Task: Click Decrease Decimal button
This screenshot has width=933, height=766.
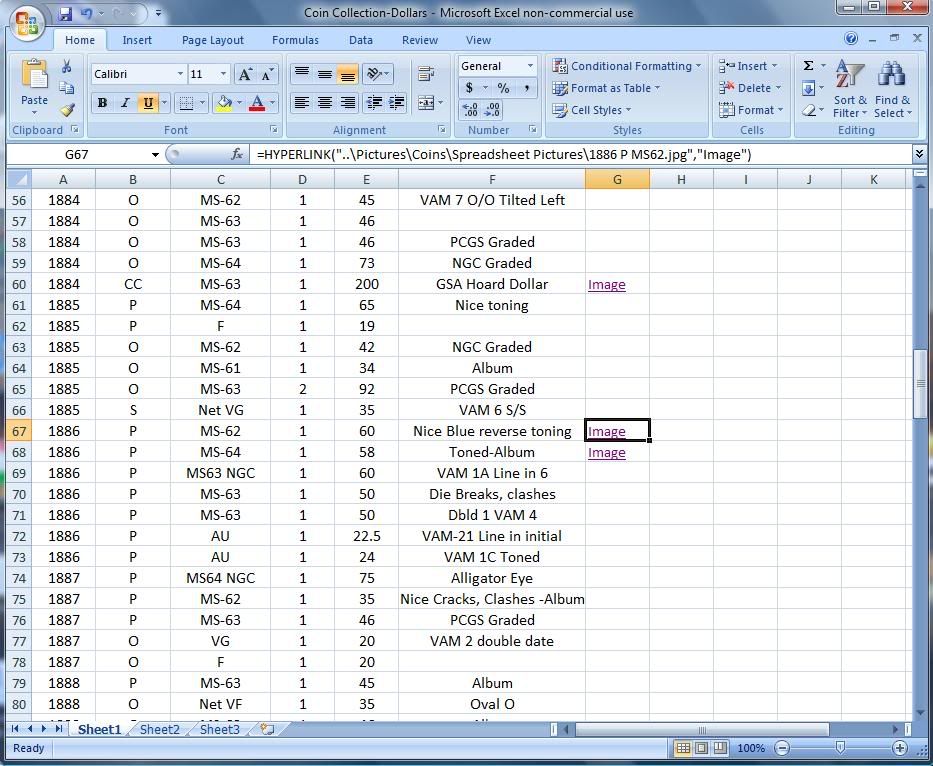Action: (x=492, y=110)
